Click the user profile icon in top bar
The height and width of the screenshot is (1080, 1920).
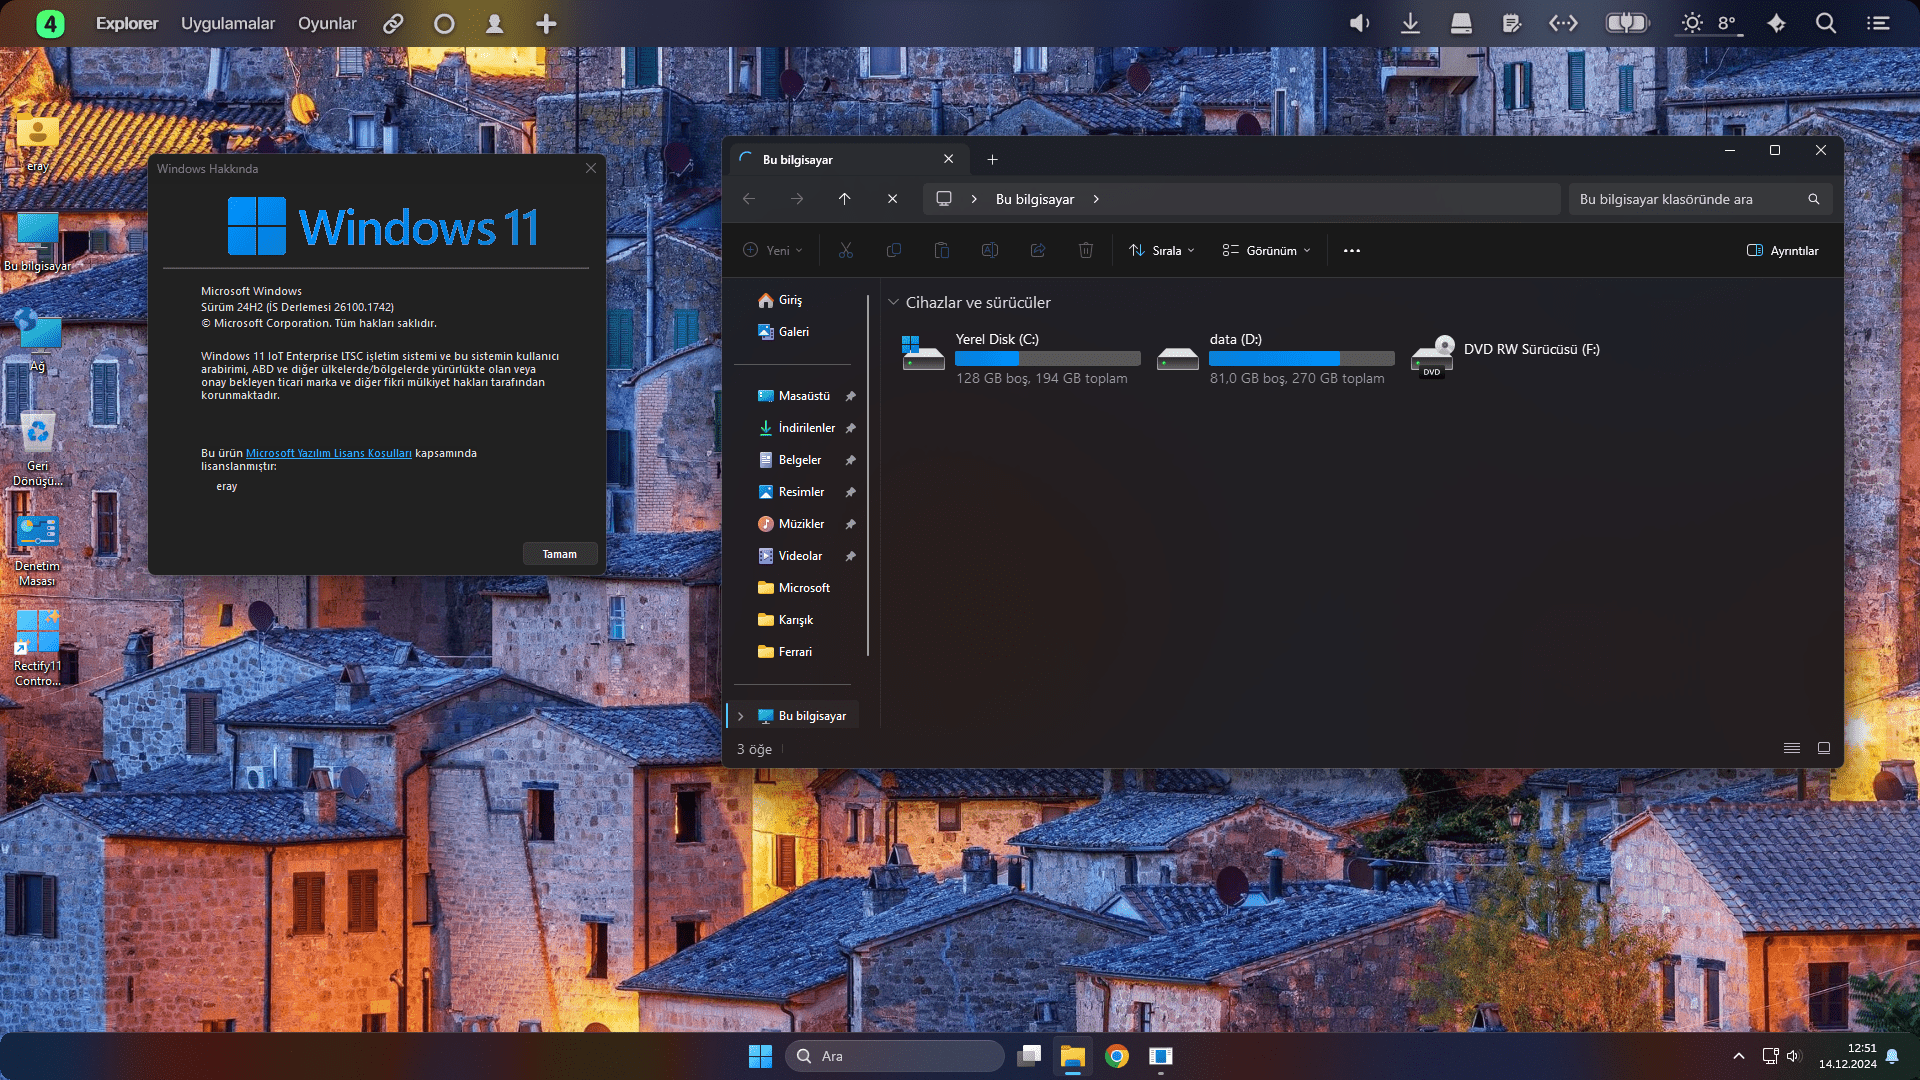[494, 23]
